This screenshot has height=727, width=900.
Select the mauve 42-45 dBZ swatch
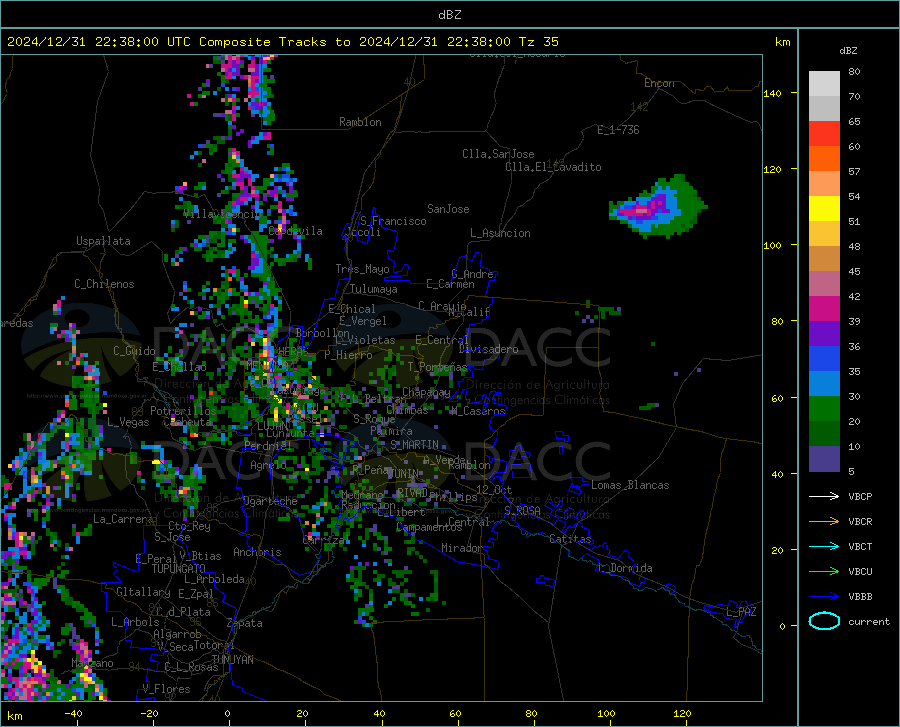click(824, 284)
